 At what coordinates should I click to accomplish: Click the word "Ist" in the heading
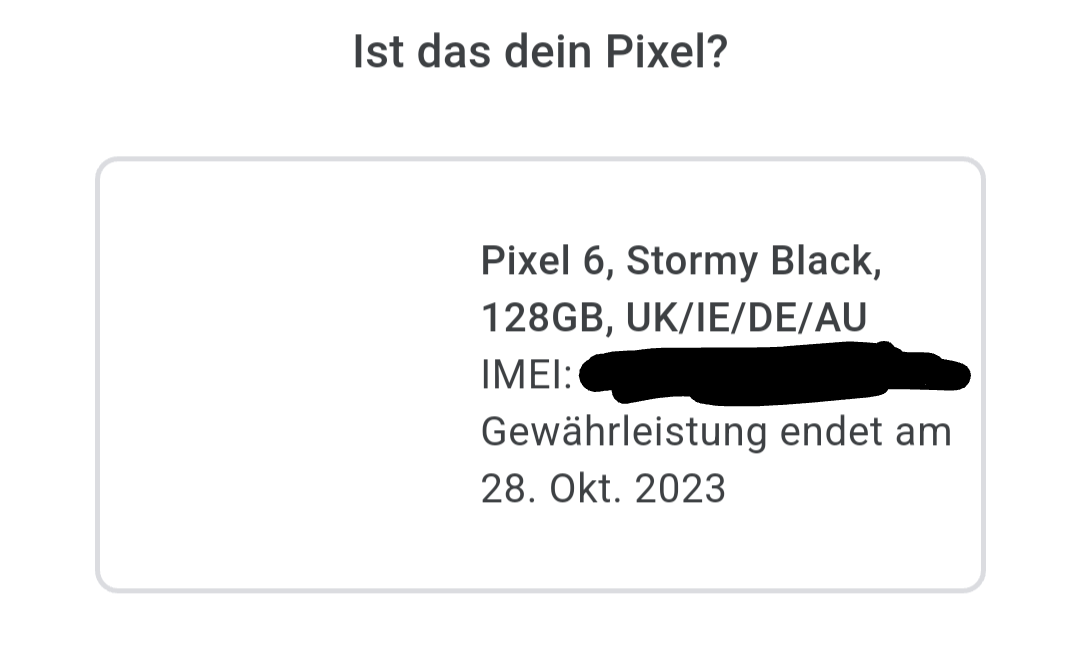(x=378, y=52)
